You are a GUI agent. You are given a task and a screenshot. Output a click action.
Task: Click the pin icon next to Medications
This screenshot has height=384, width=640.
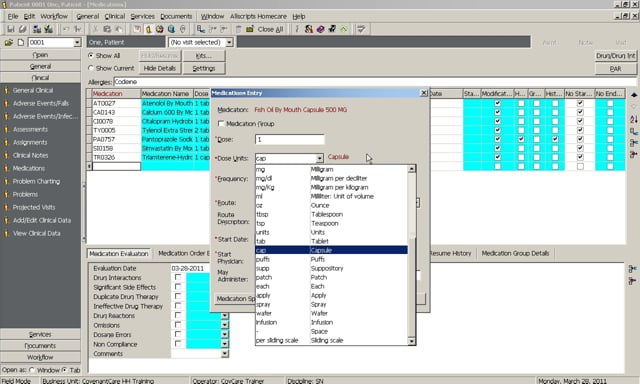6,169
